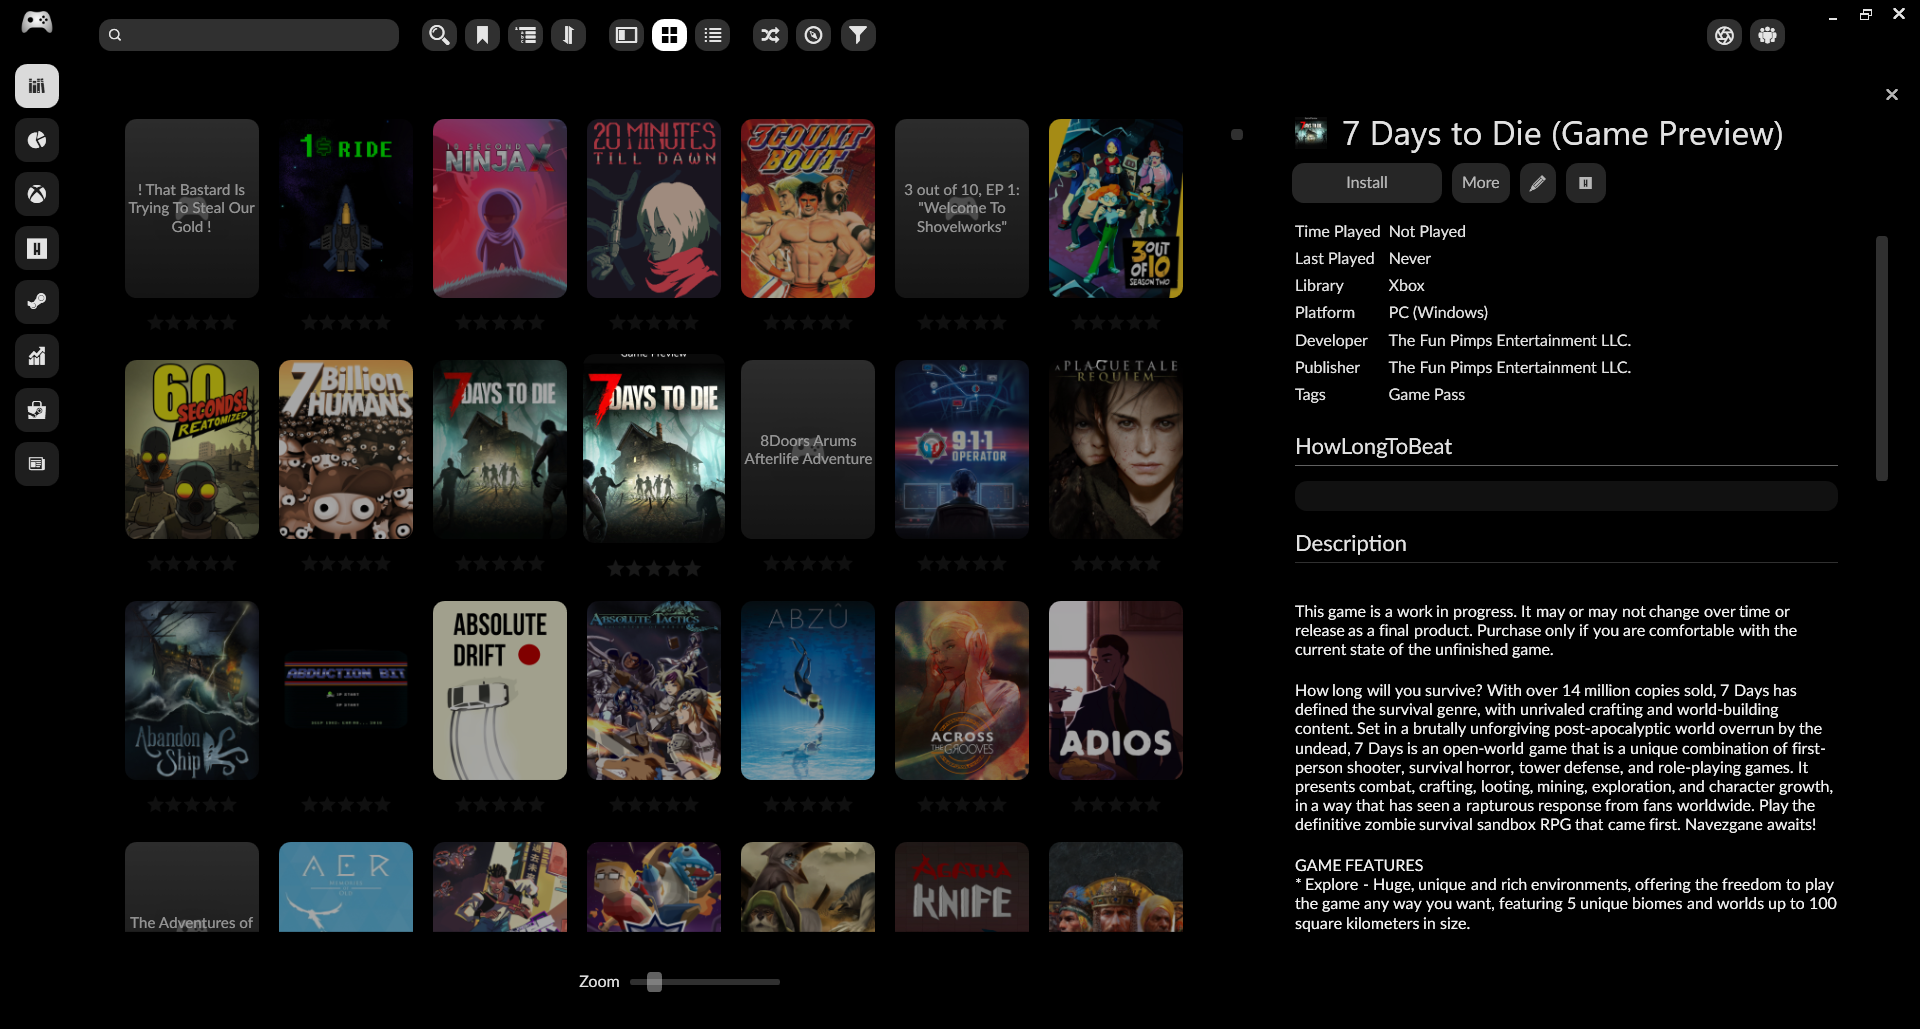Click the search input field
Image resolution: width=1920 pixels, height=1029 pixels.
[249, 35]
